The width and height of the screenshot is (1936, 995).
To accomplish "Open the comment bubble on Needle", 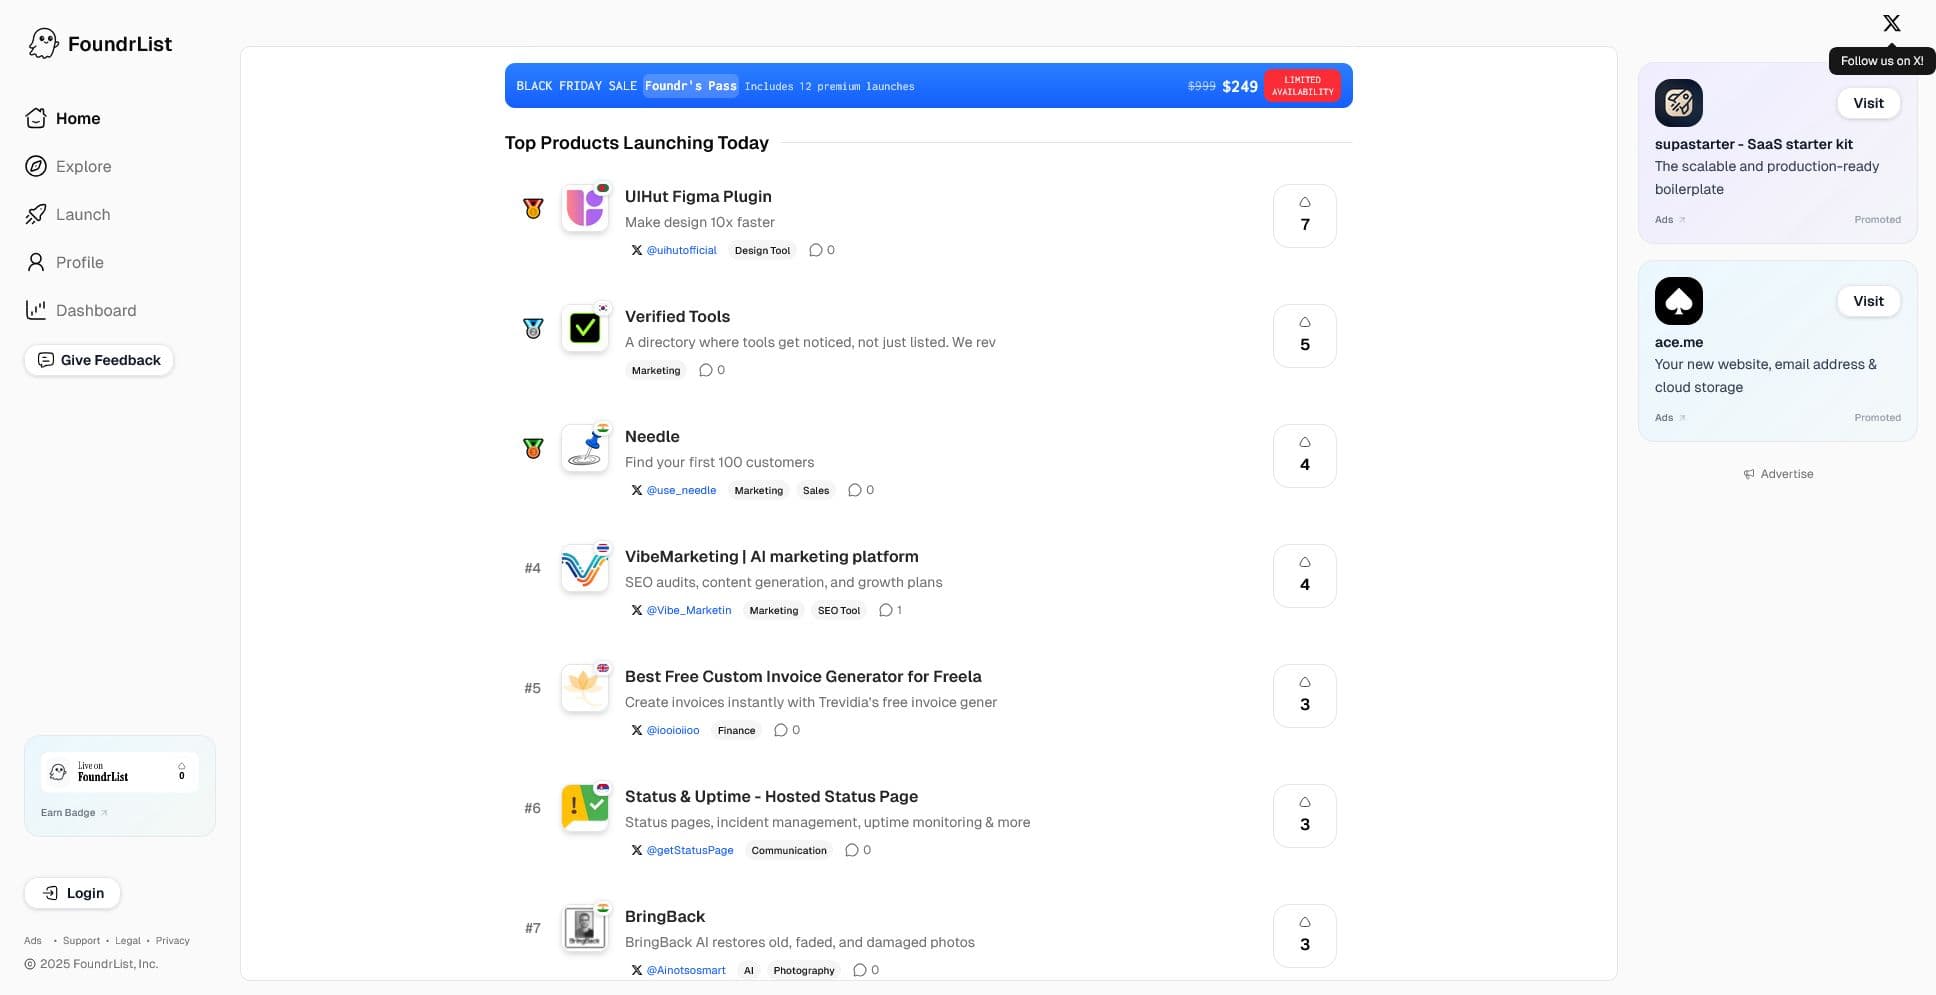I will point(855,490).
